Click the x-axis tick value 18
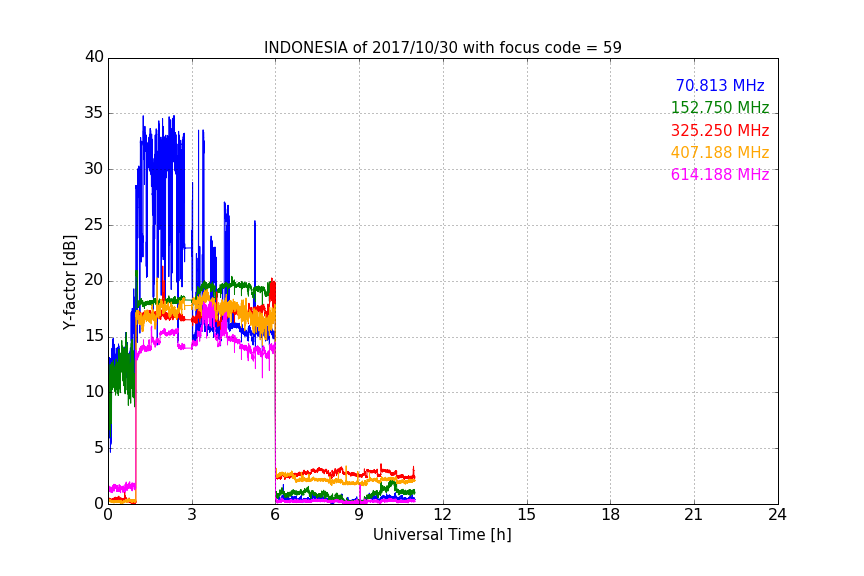 tap(611, 515)
